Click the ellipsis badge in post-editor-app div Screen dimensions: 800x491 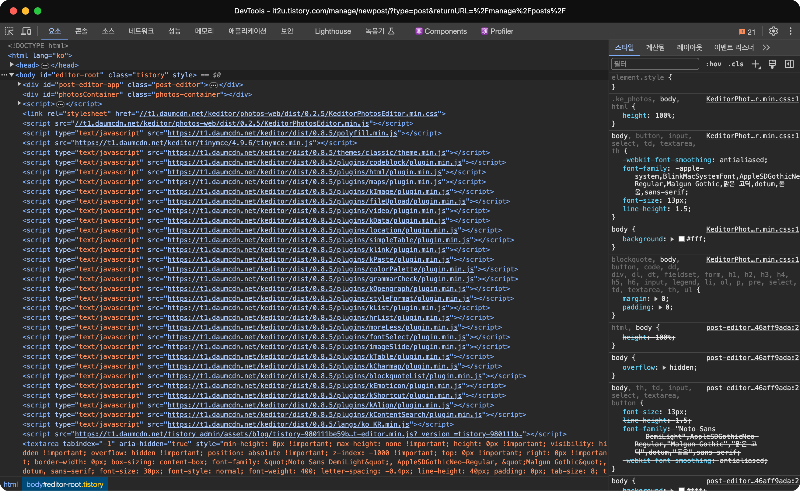click(x=213, y=85)
